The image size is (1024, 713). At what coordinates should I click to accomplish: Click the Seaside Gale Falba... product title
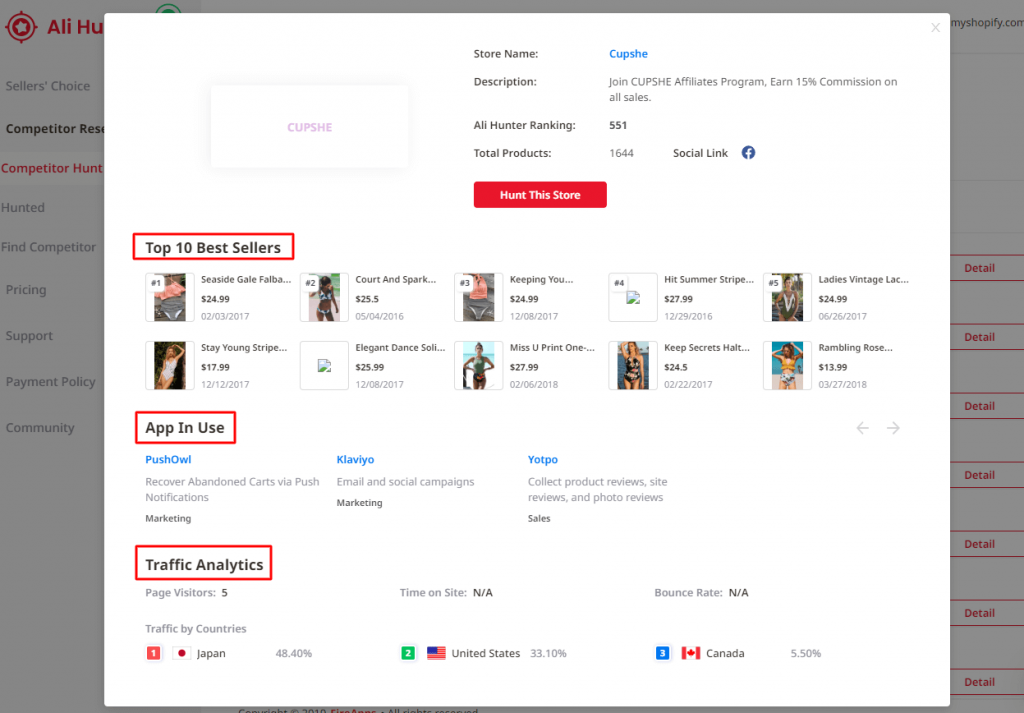coord(246,279)
